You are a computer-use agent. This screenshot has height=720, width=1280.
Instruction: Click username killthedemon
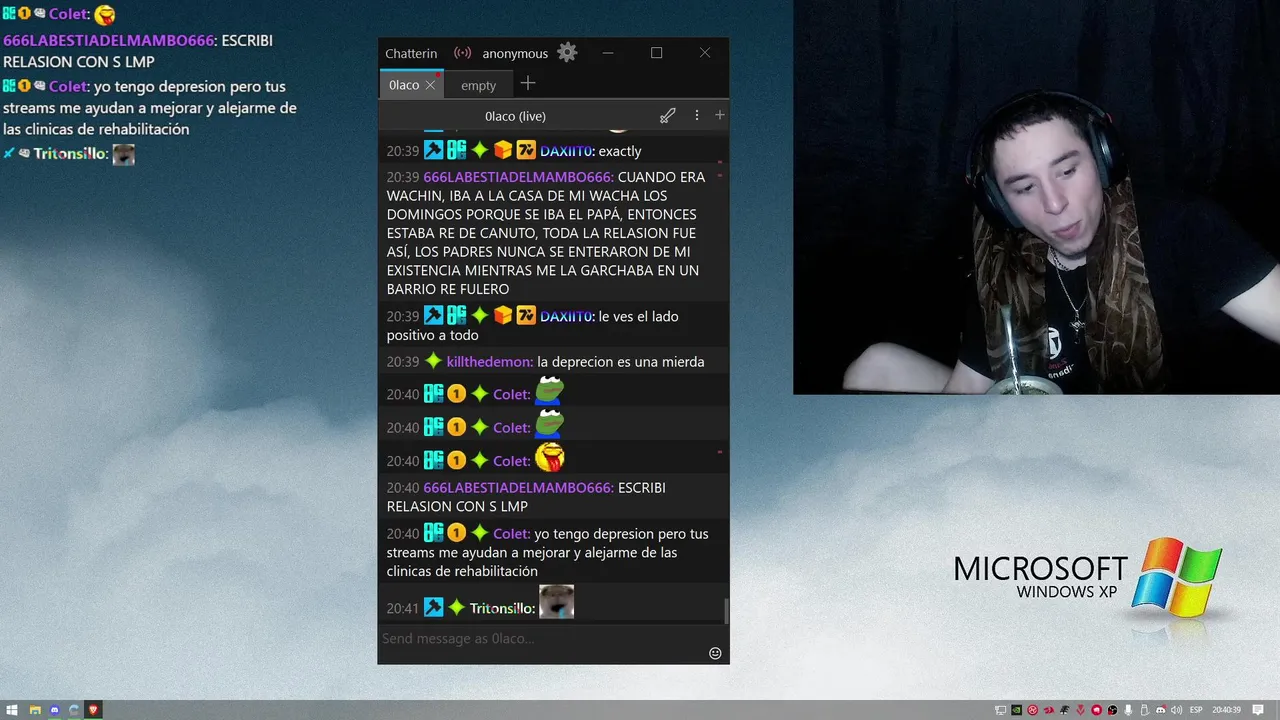(x=489, y=362)
